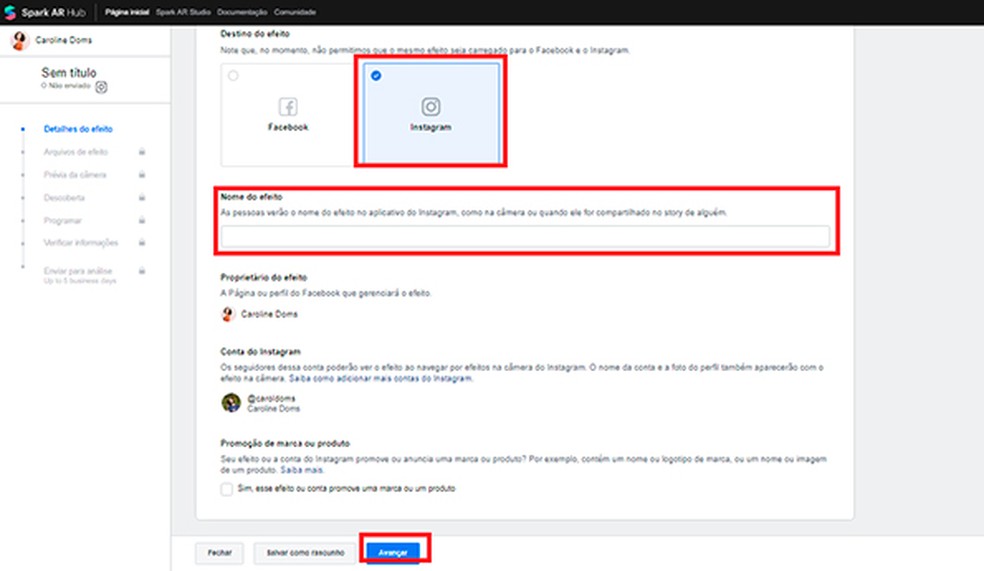The image size is (984, 571).
Task: Click Salvar como rascunho button
Action: pos(305,553)
